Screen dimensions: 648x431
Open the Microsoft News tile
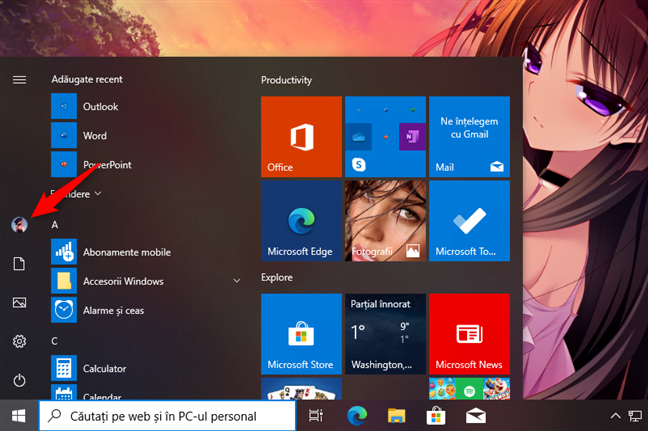[x=469, y=334]
